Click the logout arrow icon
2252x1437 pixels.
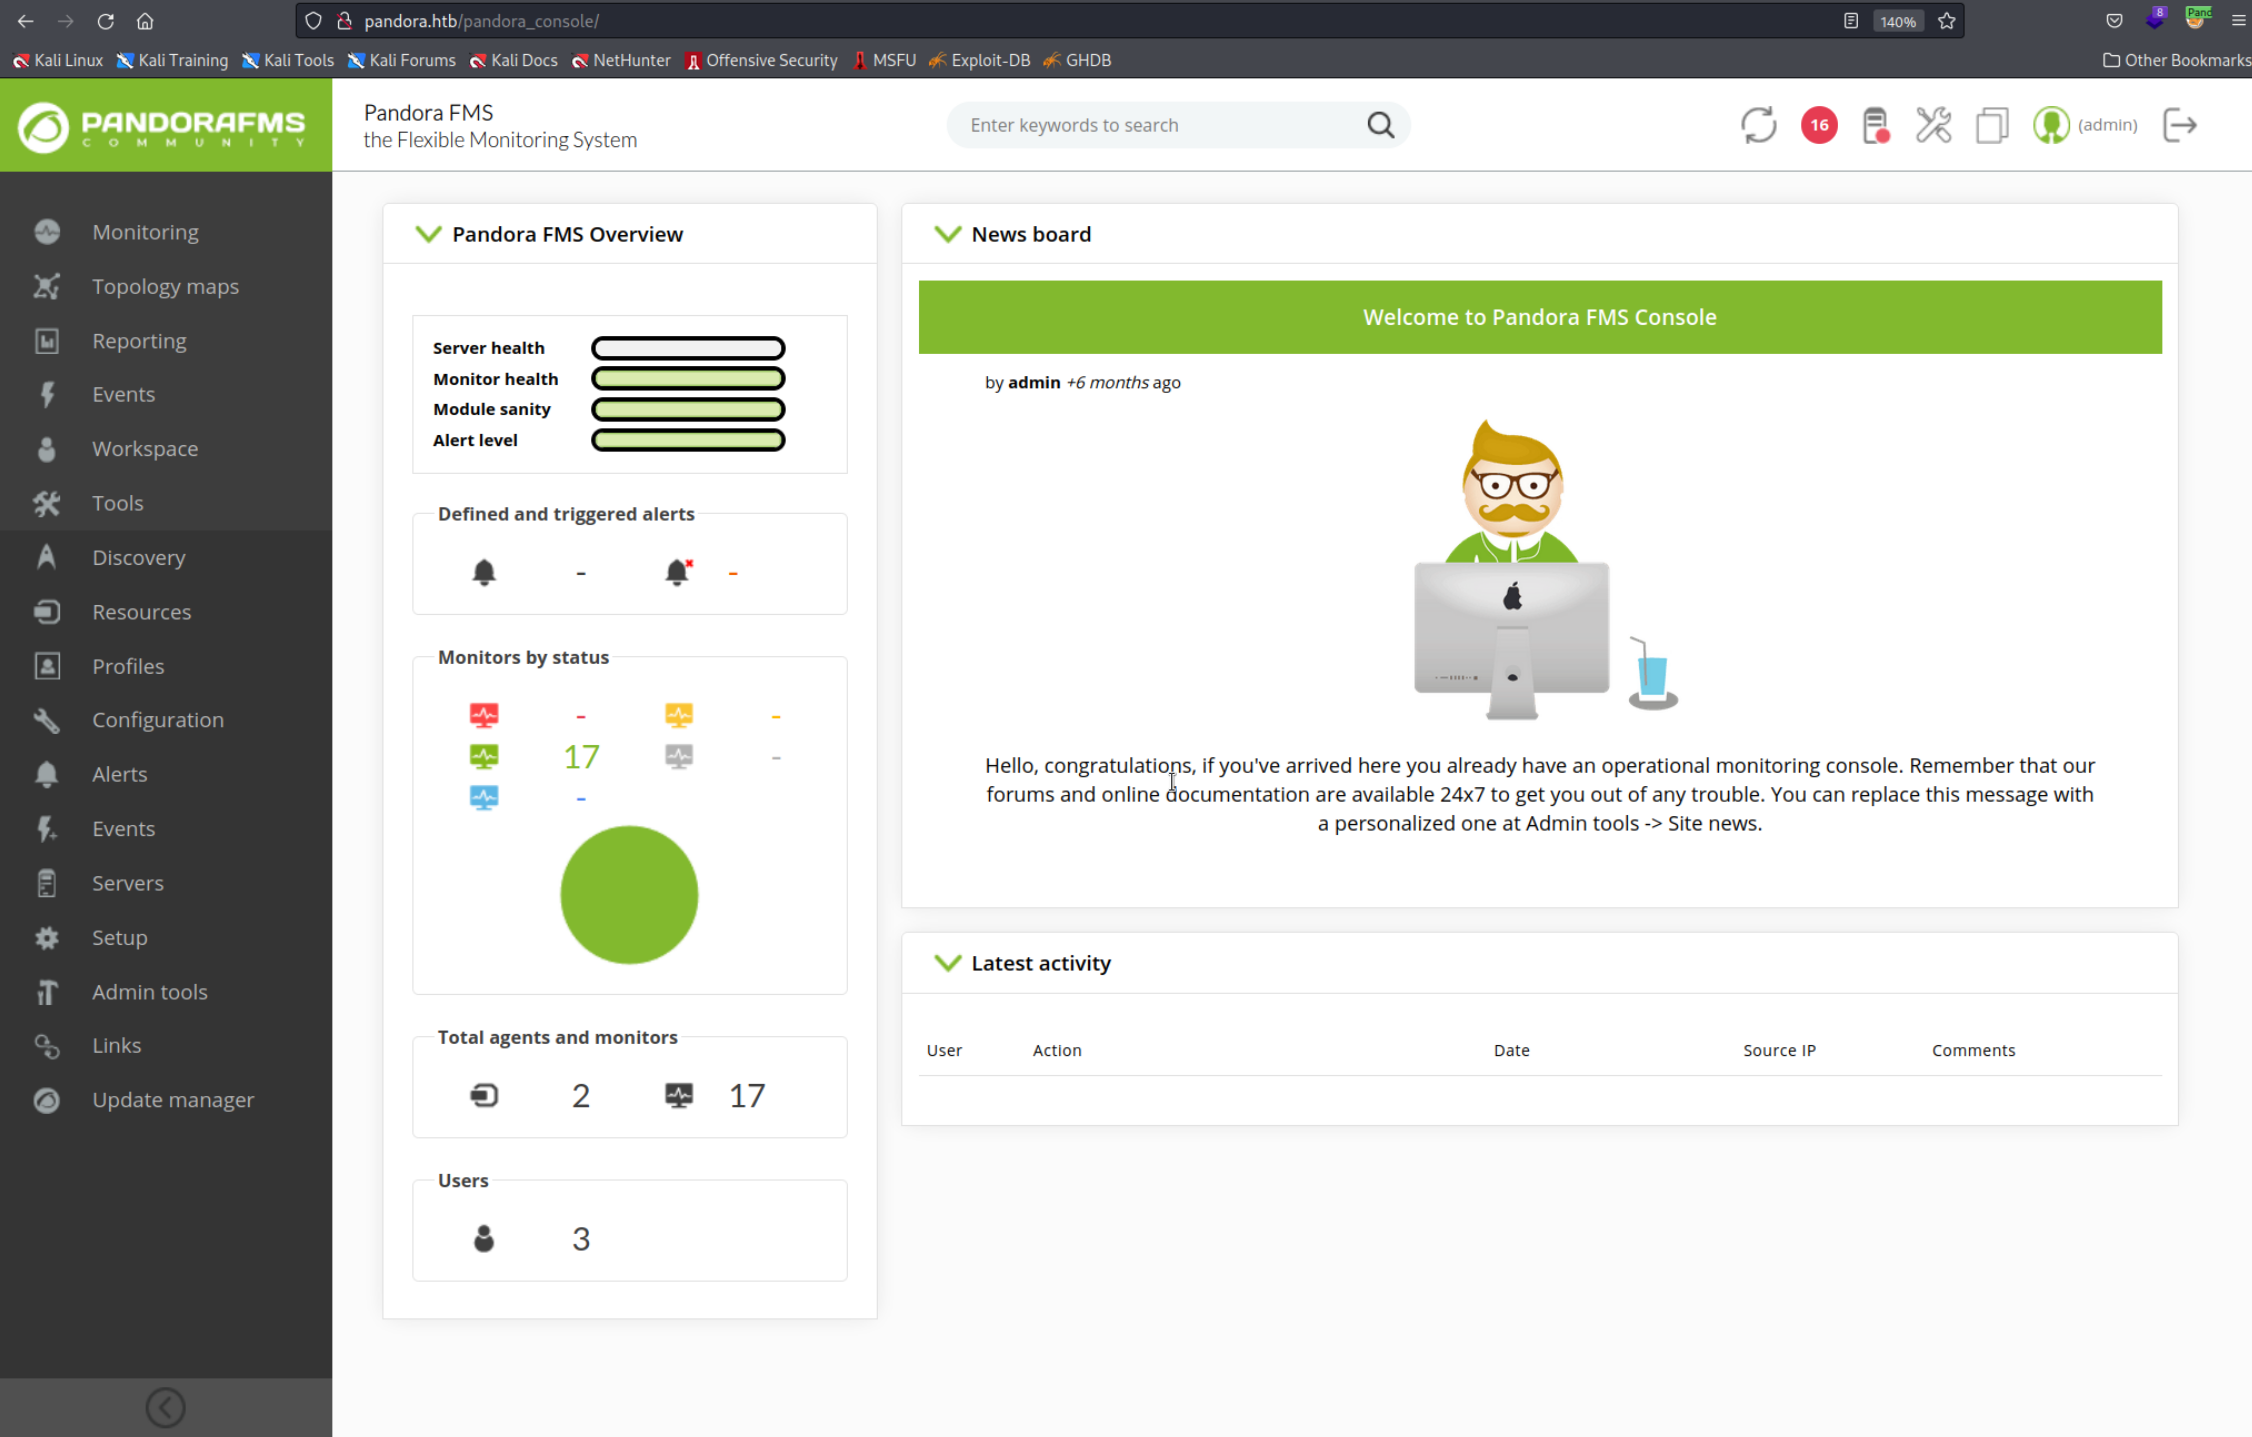[2180, 125]
